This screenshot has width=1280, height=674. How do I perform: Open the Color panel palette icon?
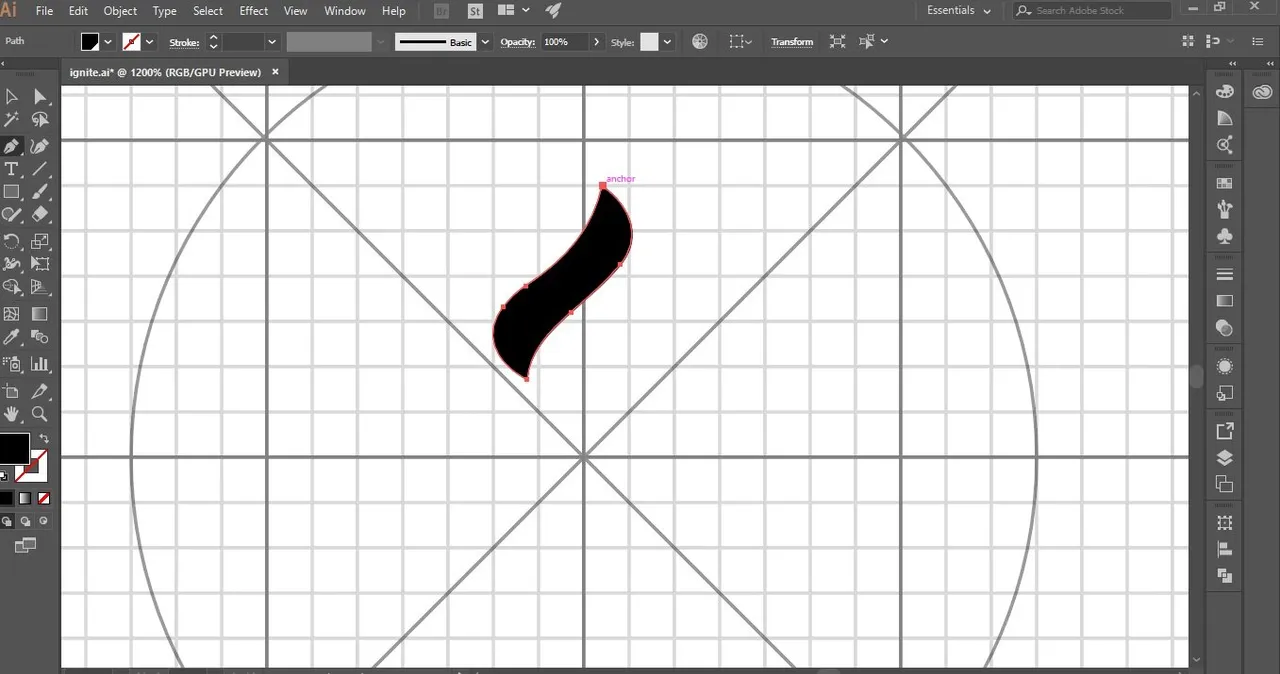(1224, 91)
